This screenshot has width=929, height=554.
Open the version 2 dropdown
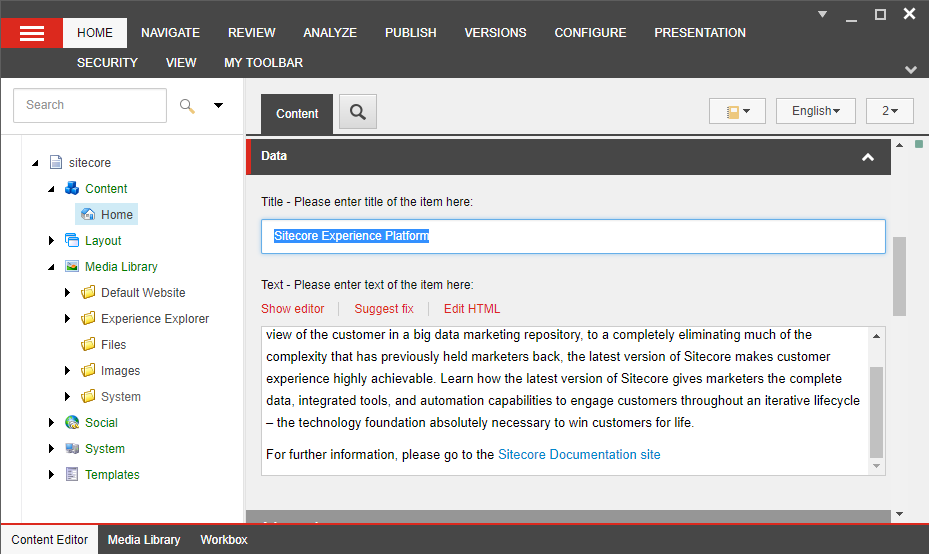(890, 111)
